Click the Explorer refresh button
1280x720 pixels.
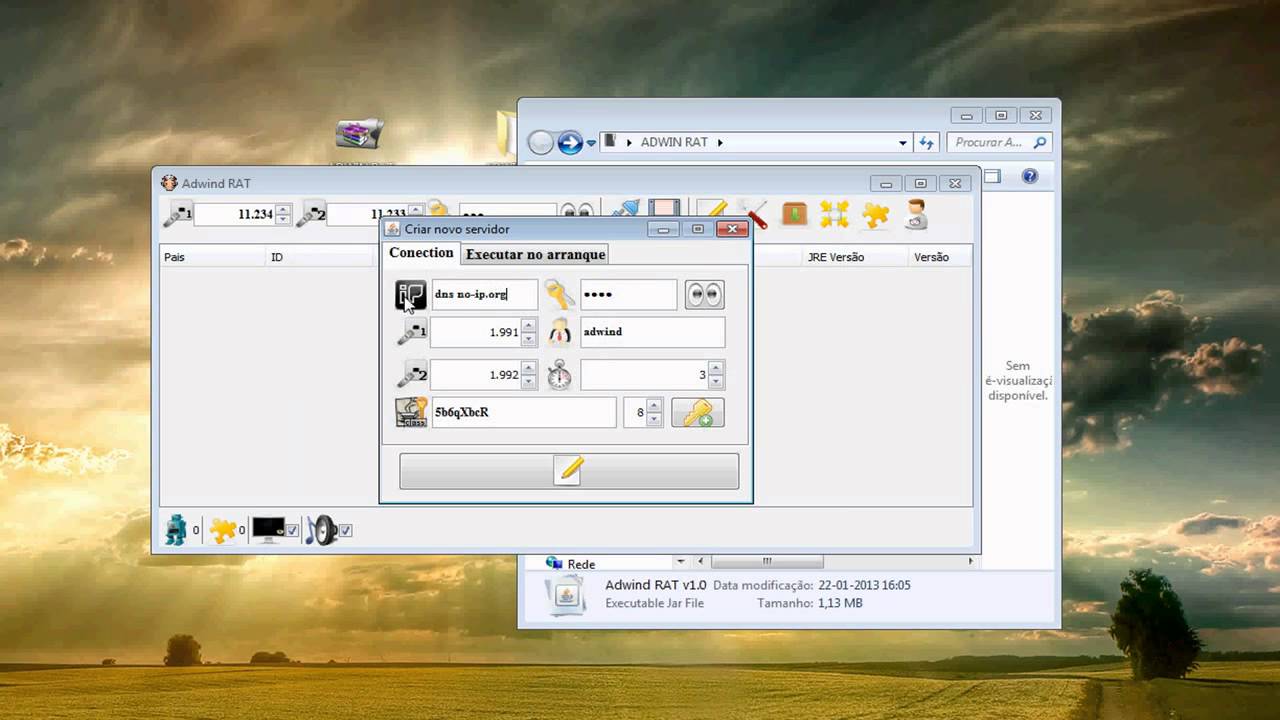(x=926, y=143)
